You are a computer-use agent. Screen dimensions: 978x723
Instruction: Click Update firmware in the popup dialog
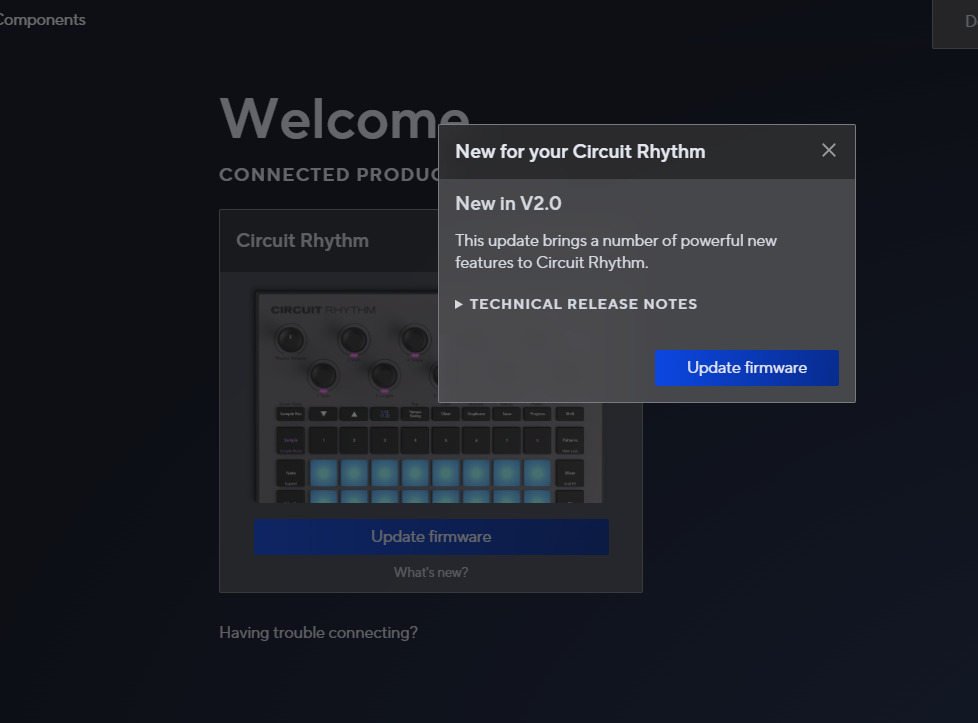747,367
